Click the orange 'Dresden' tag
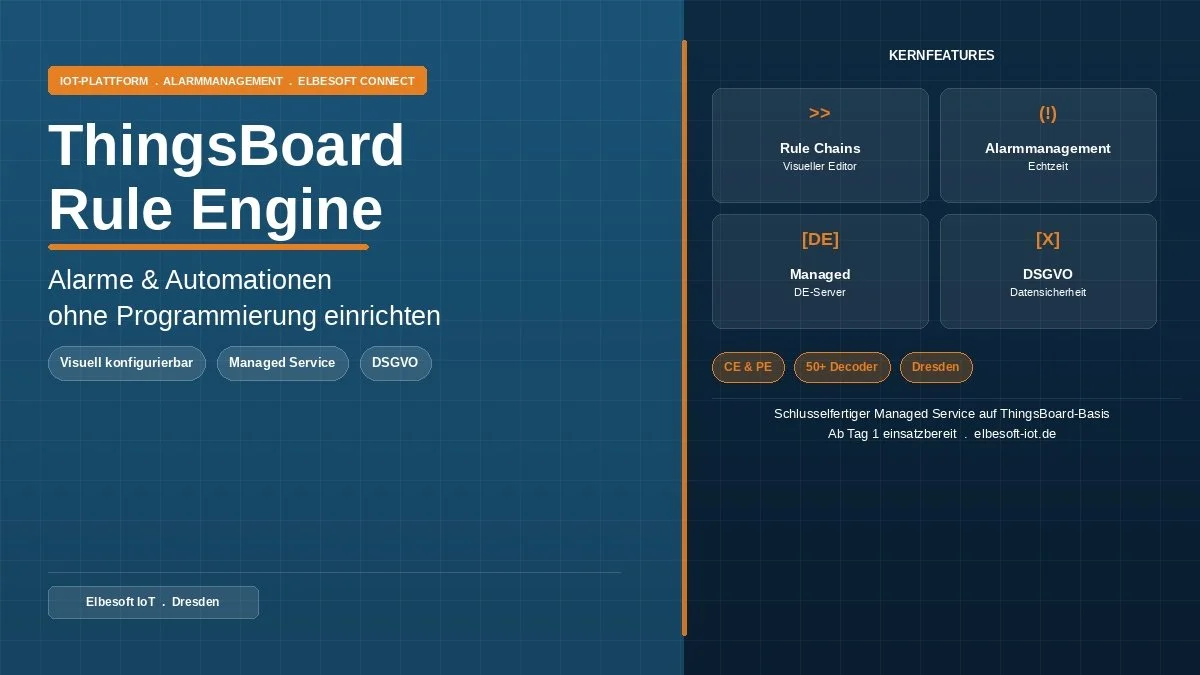 (936, 367)
